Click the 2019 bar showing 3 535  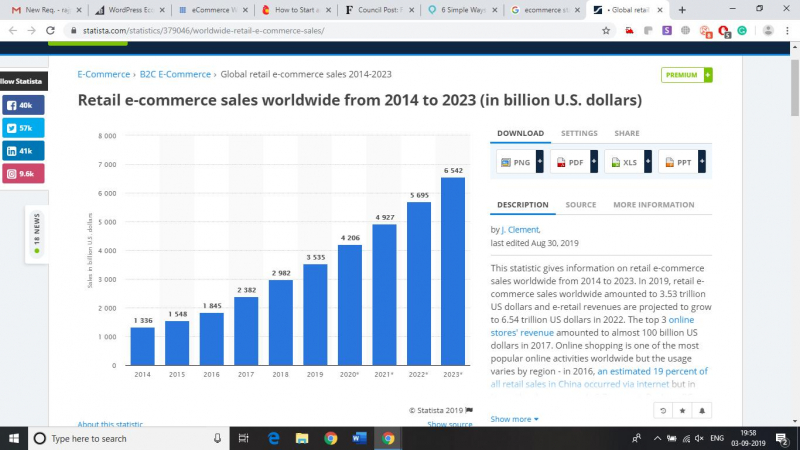[x=315, y=315]
